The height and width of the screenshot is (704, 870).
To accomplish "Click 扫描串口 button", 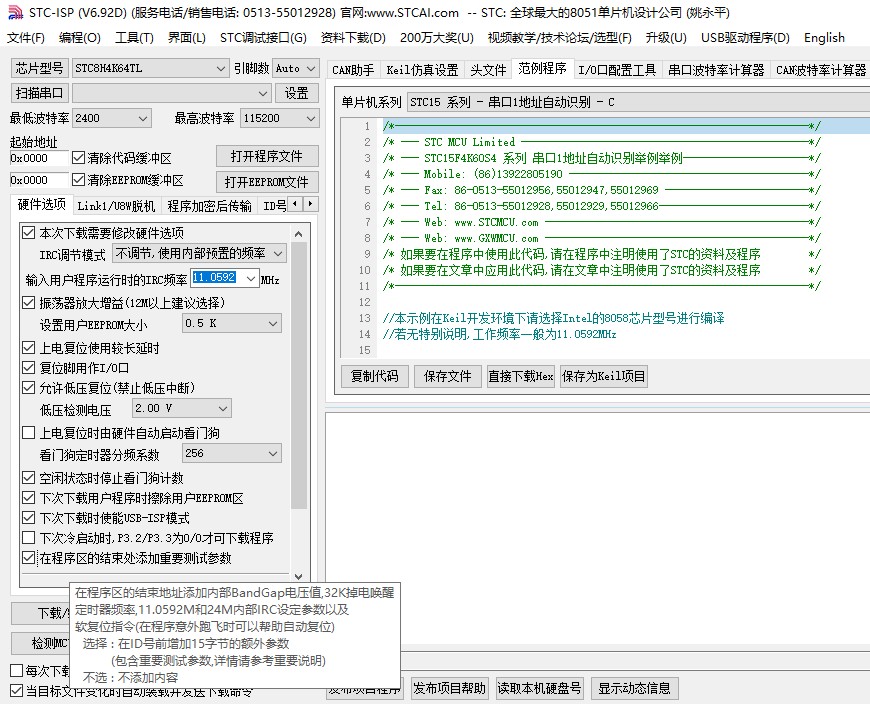I will pos(39,93).
